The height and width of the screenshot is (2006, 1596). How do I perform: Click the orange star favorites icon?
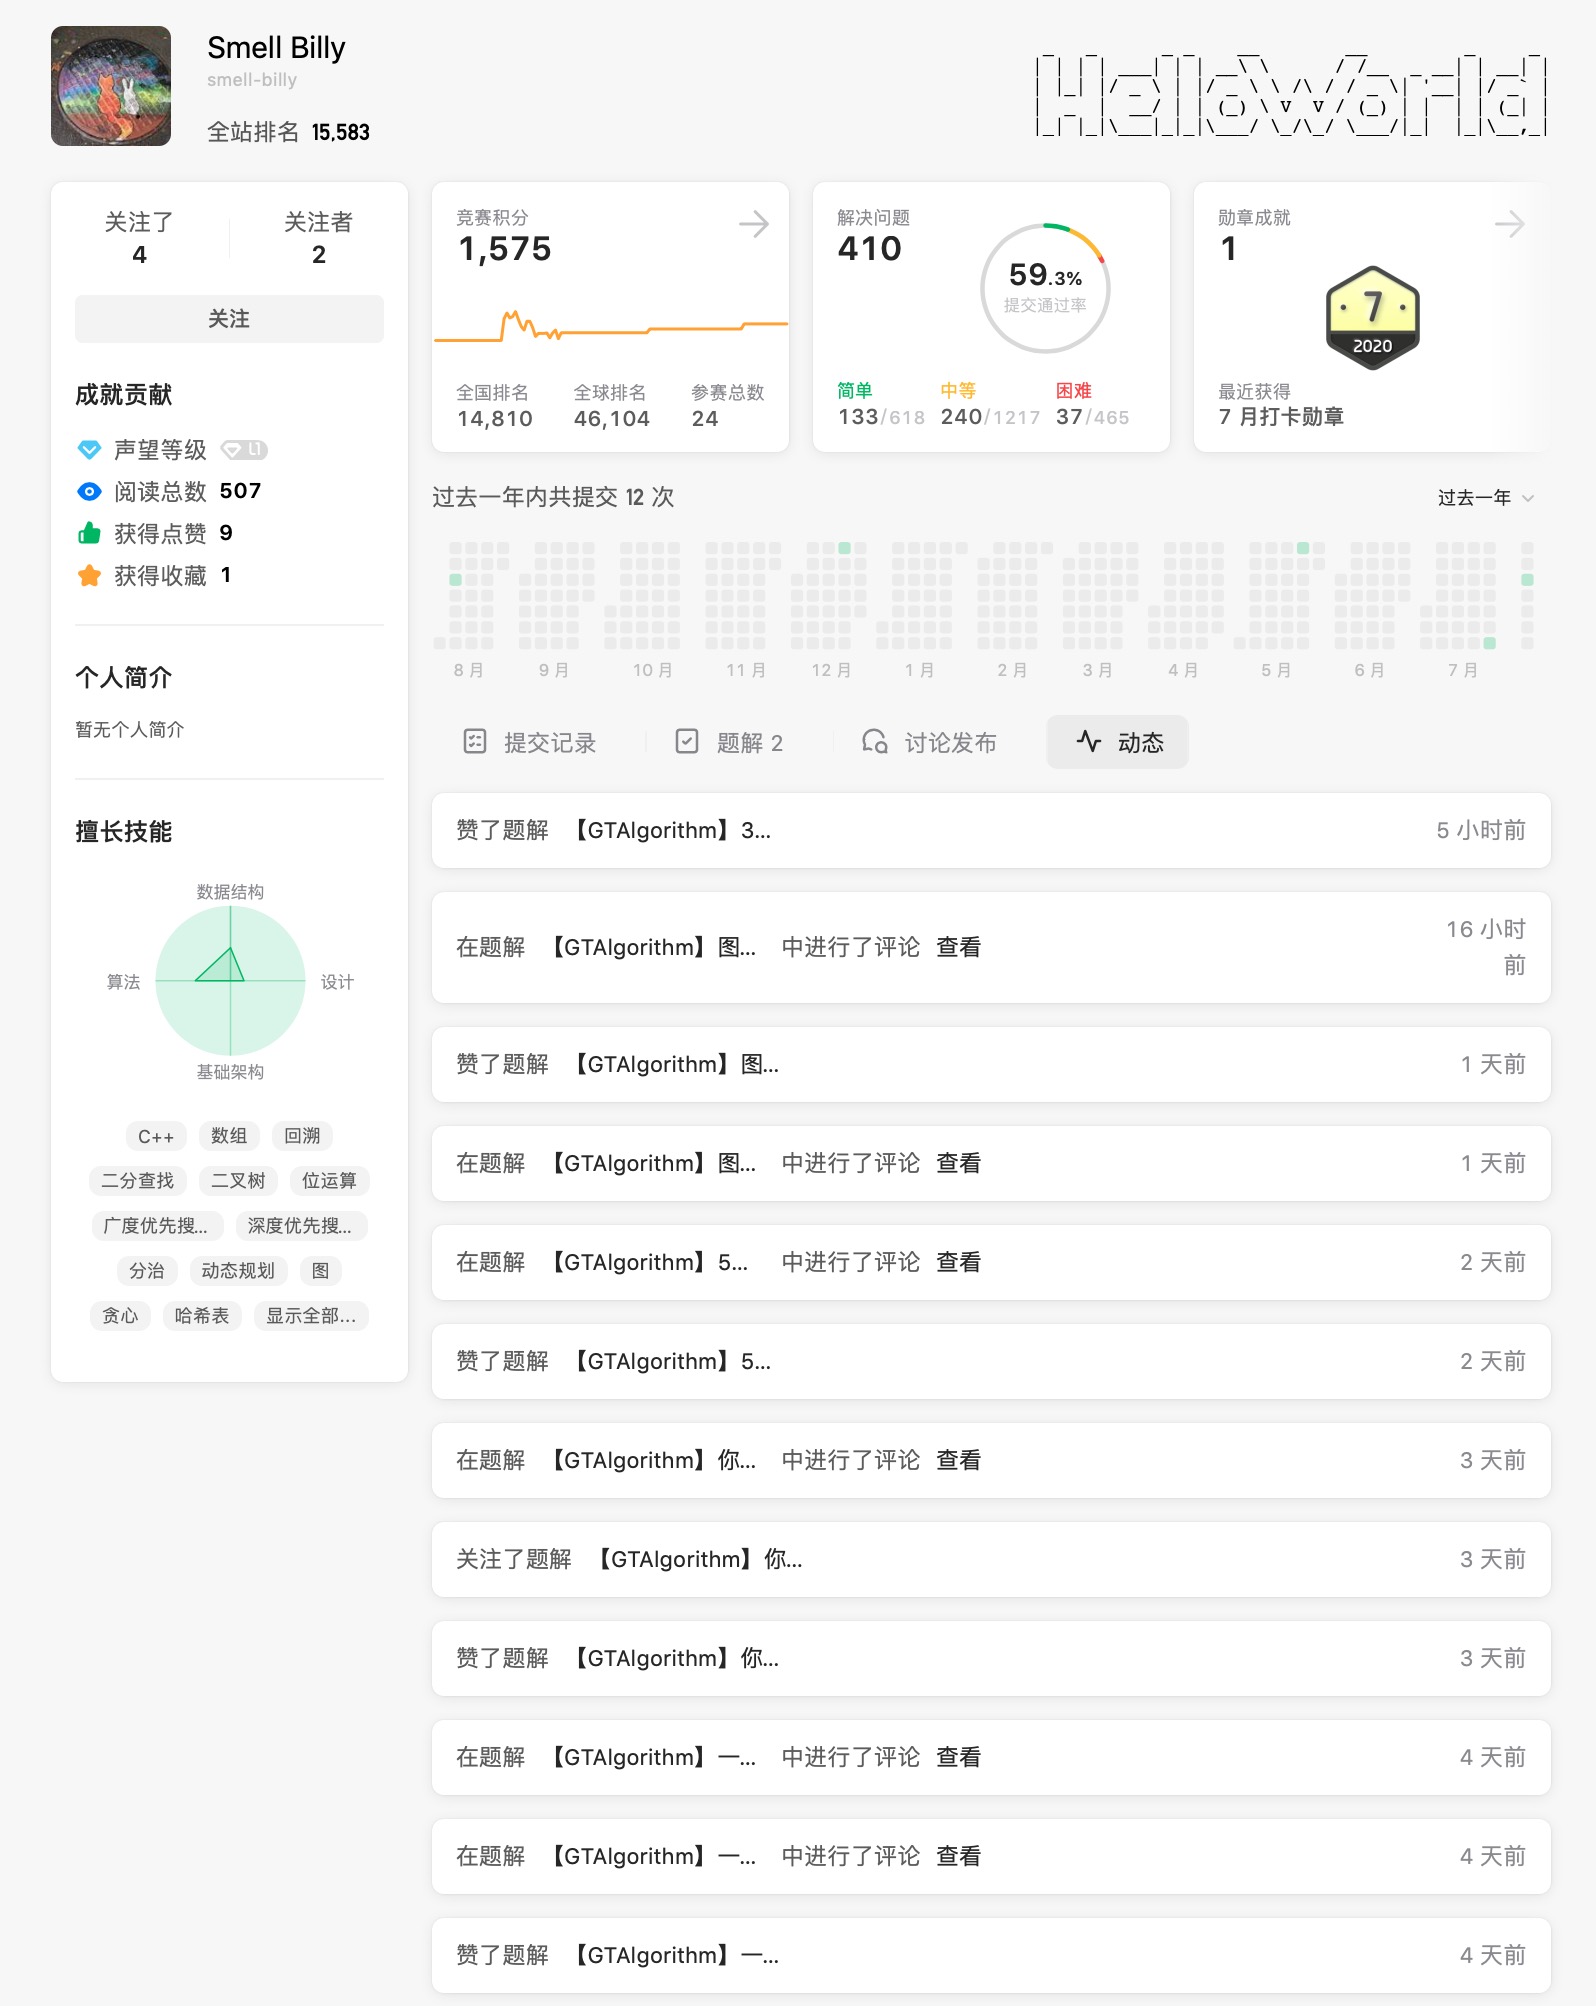[x=89, y=575]
